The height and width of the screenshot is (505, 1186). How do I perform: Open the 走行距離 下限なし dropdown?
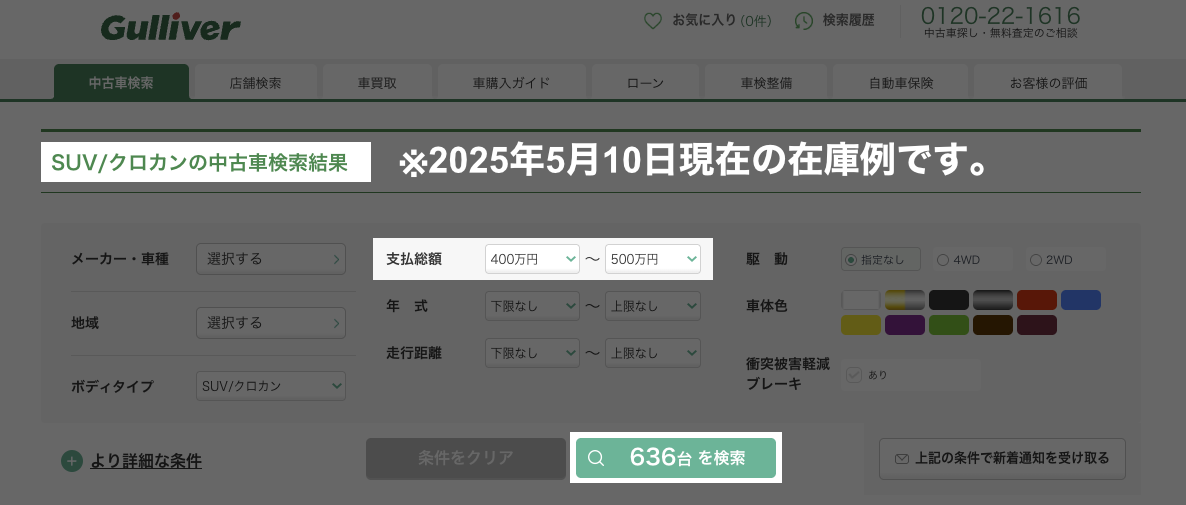tap(532, 353)
